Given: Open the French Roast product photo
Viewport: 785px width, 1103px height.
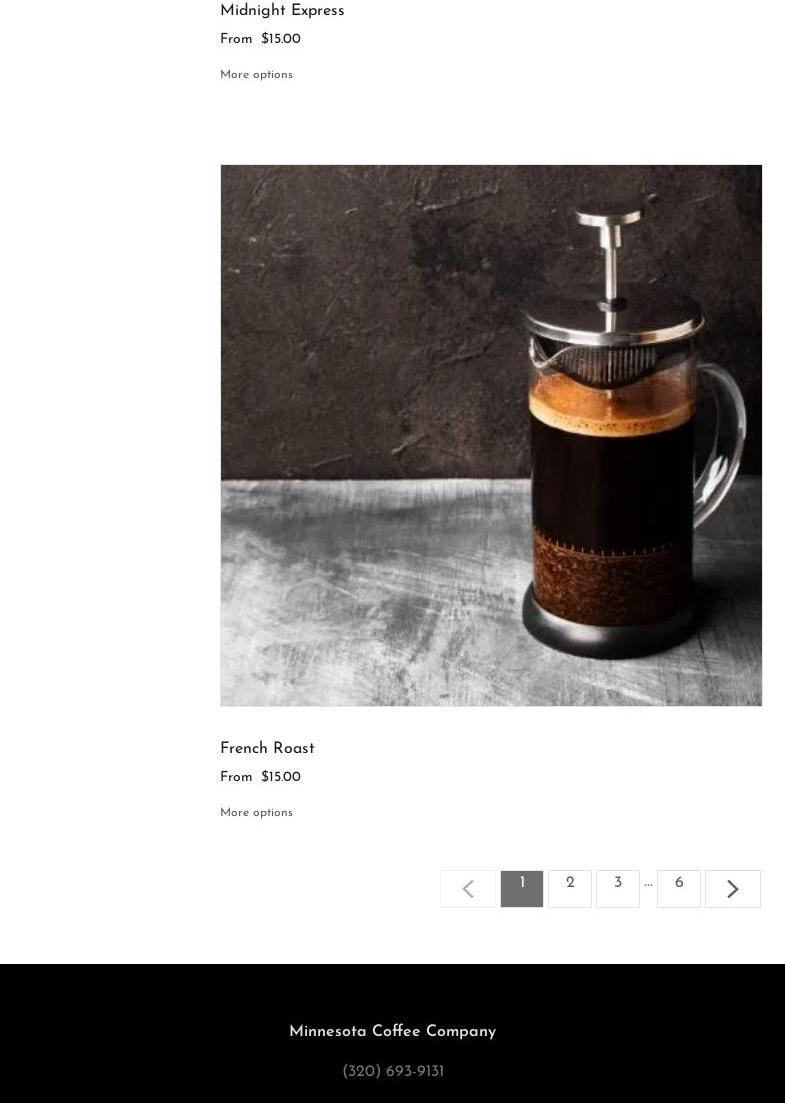Looking at the screenshot, I should click(x=491, y=435).
